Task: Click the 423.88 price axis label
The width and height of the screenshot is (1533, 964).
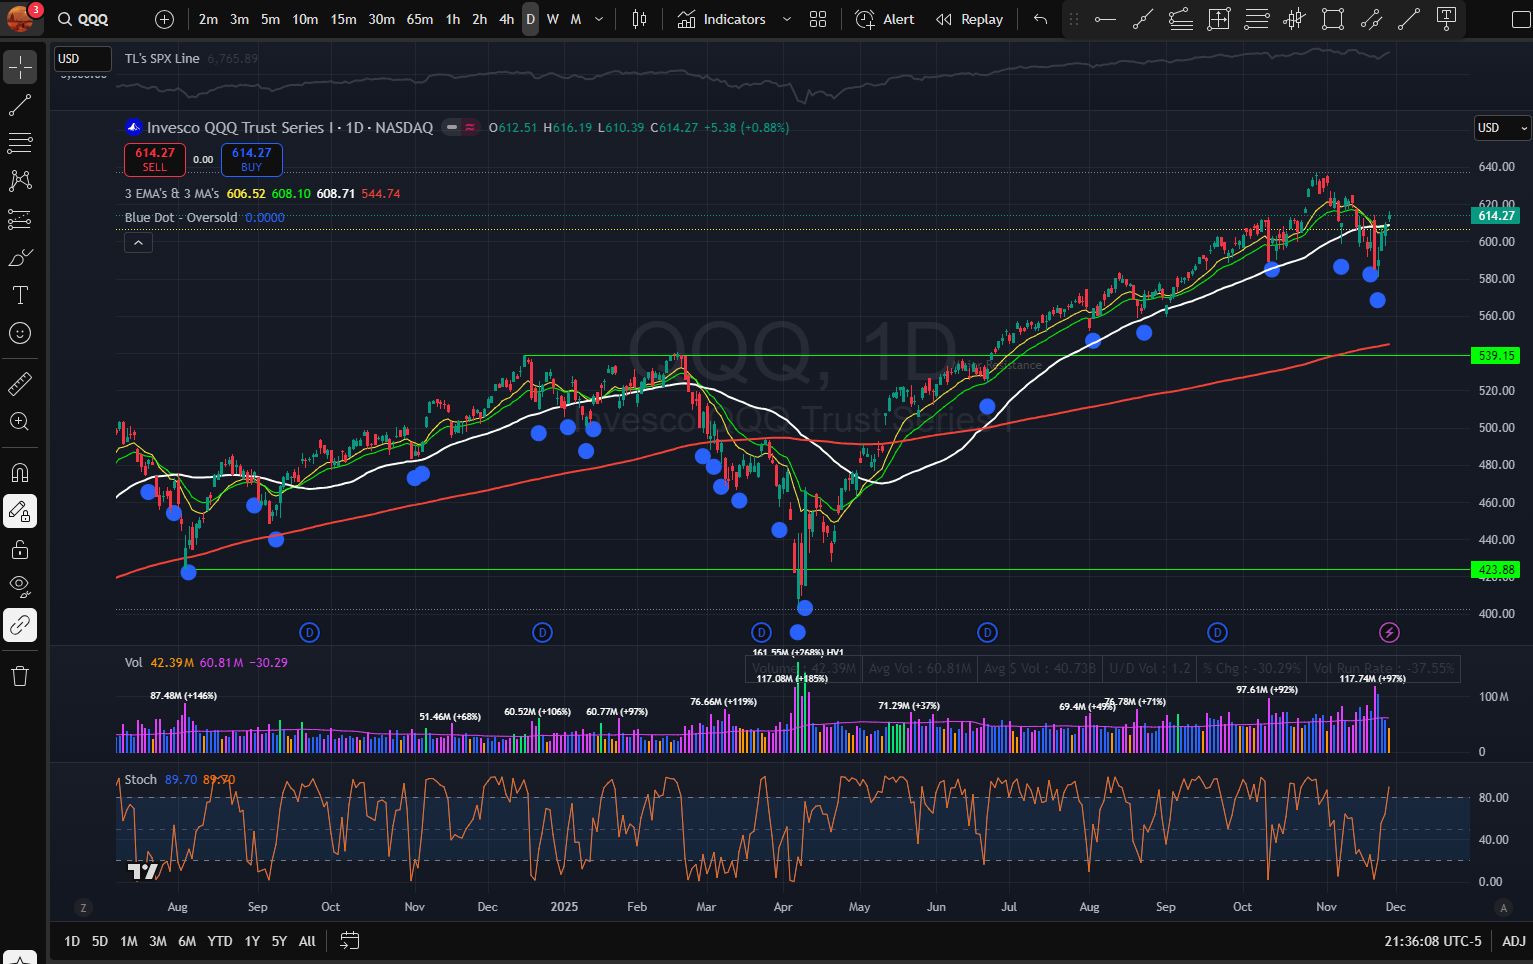Action: (1496, 569)
